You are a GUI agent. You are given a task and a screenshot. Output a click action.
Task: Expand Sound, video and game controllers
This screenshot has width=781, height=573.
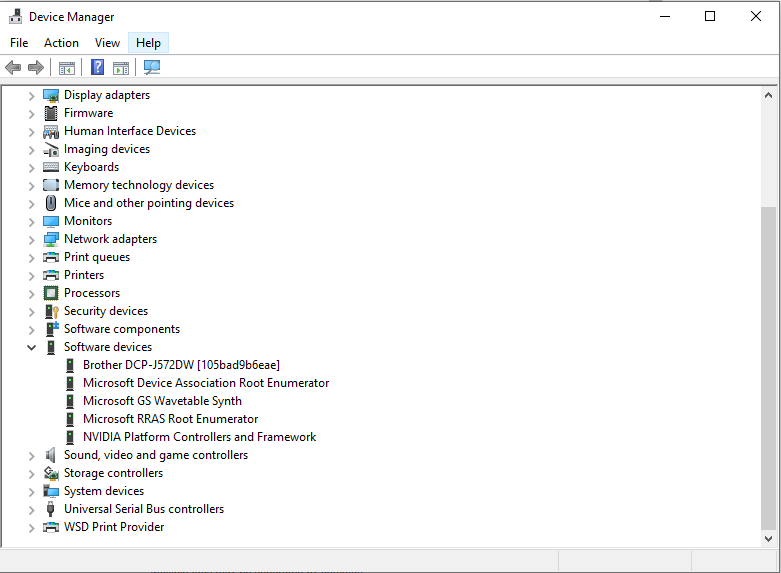click(x=31, y=456)
